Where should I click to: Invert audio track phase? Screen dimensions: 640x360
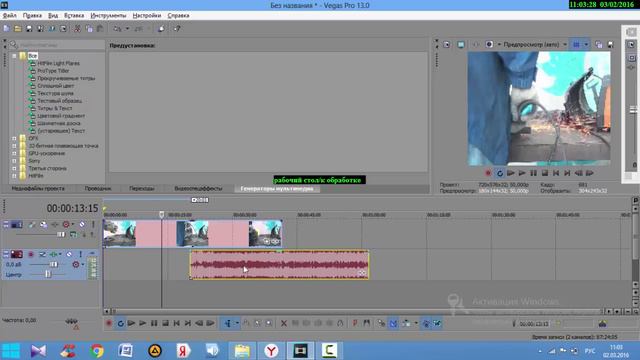42,254
